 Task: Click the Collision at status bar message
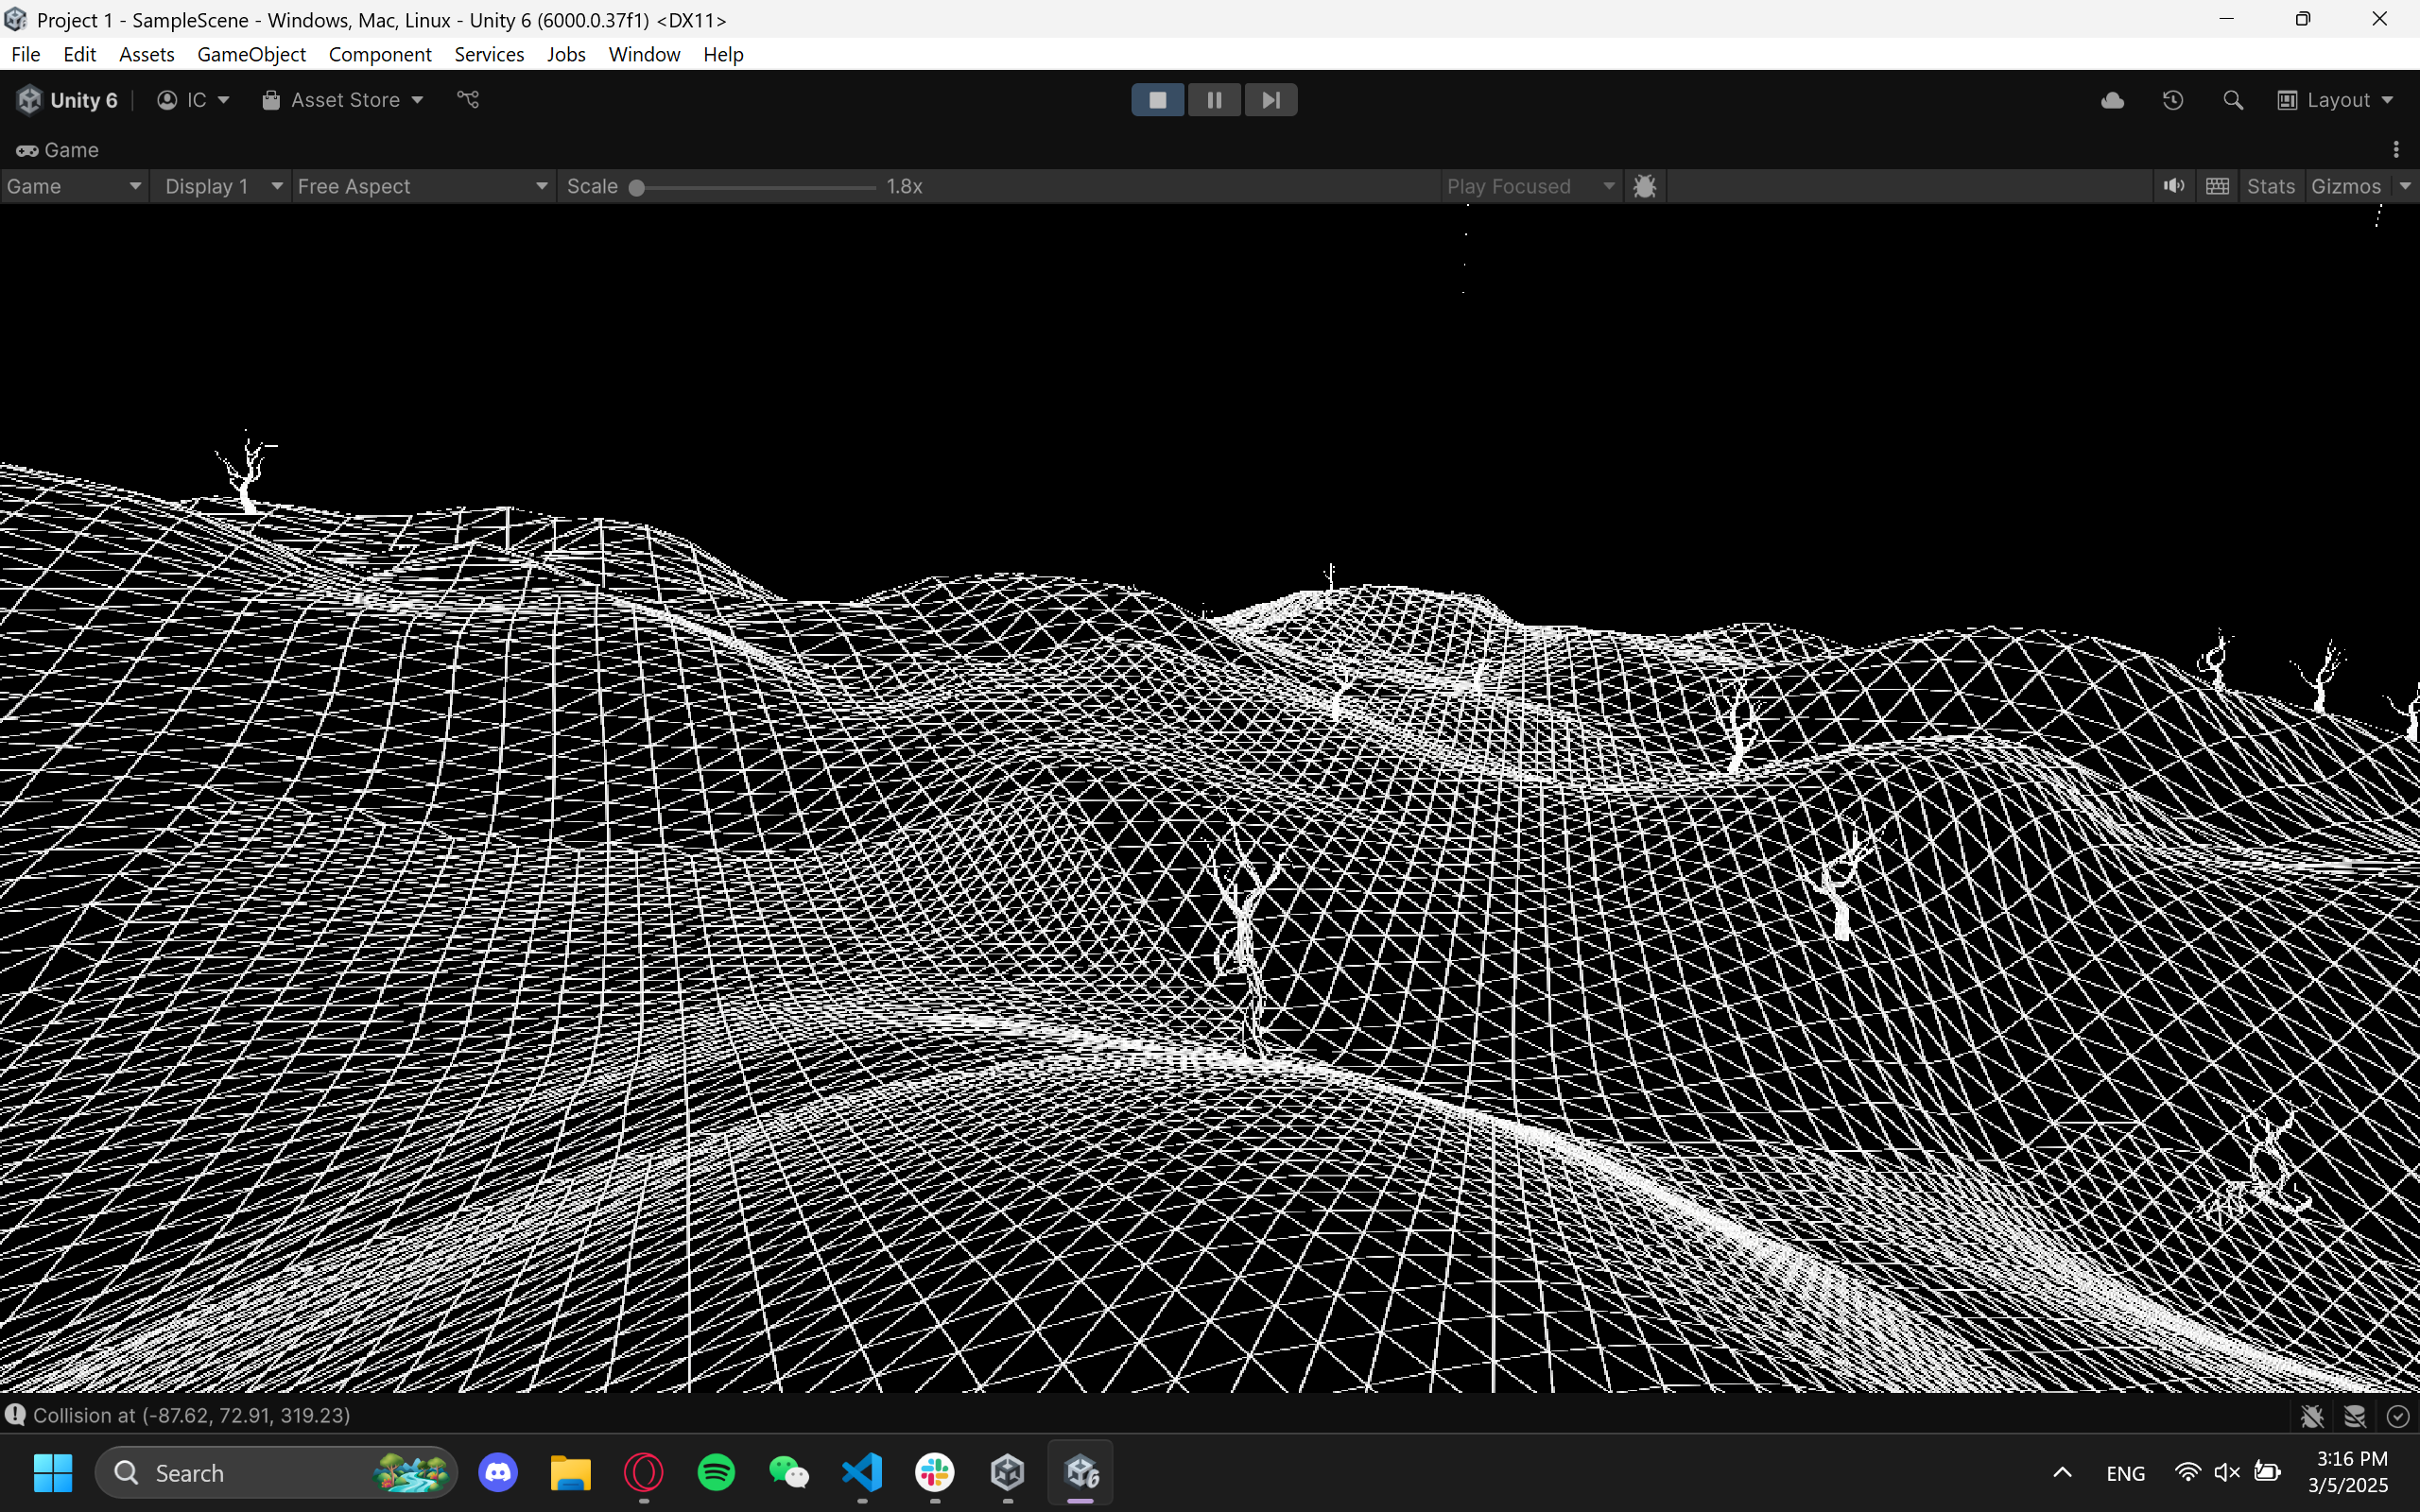point(191,1415)
